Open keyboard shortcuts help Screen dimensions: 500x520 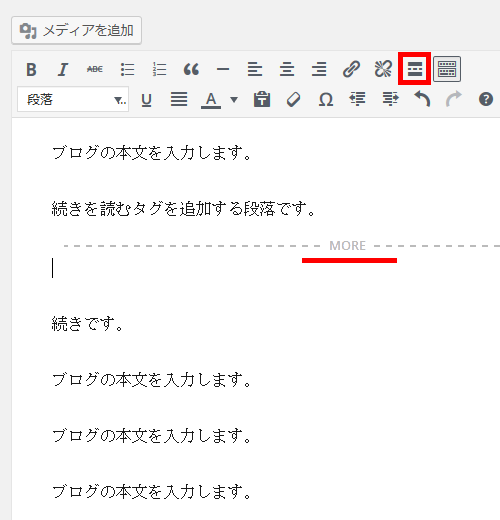486,99
